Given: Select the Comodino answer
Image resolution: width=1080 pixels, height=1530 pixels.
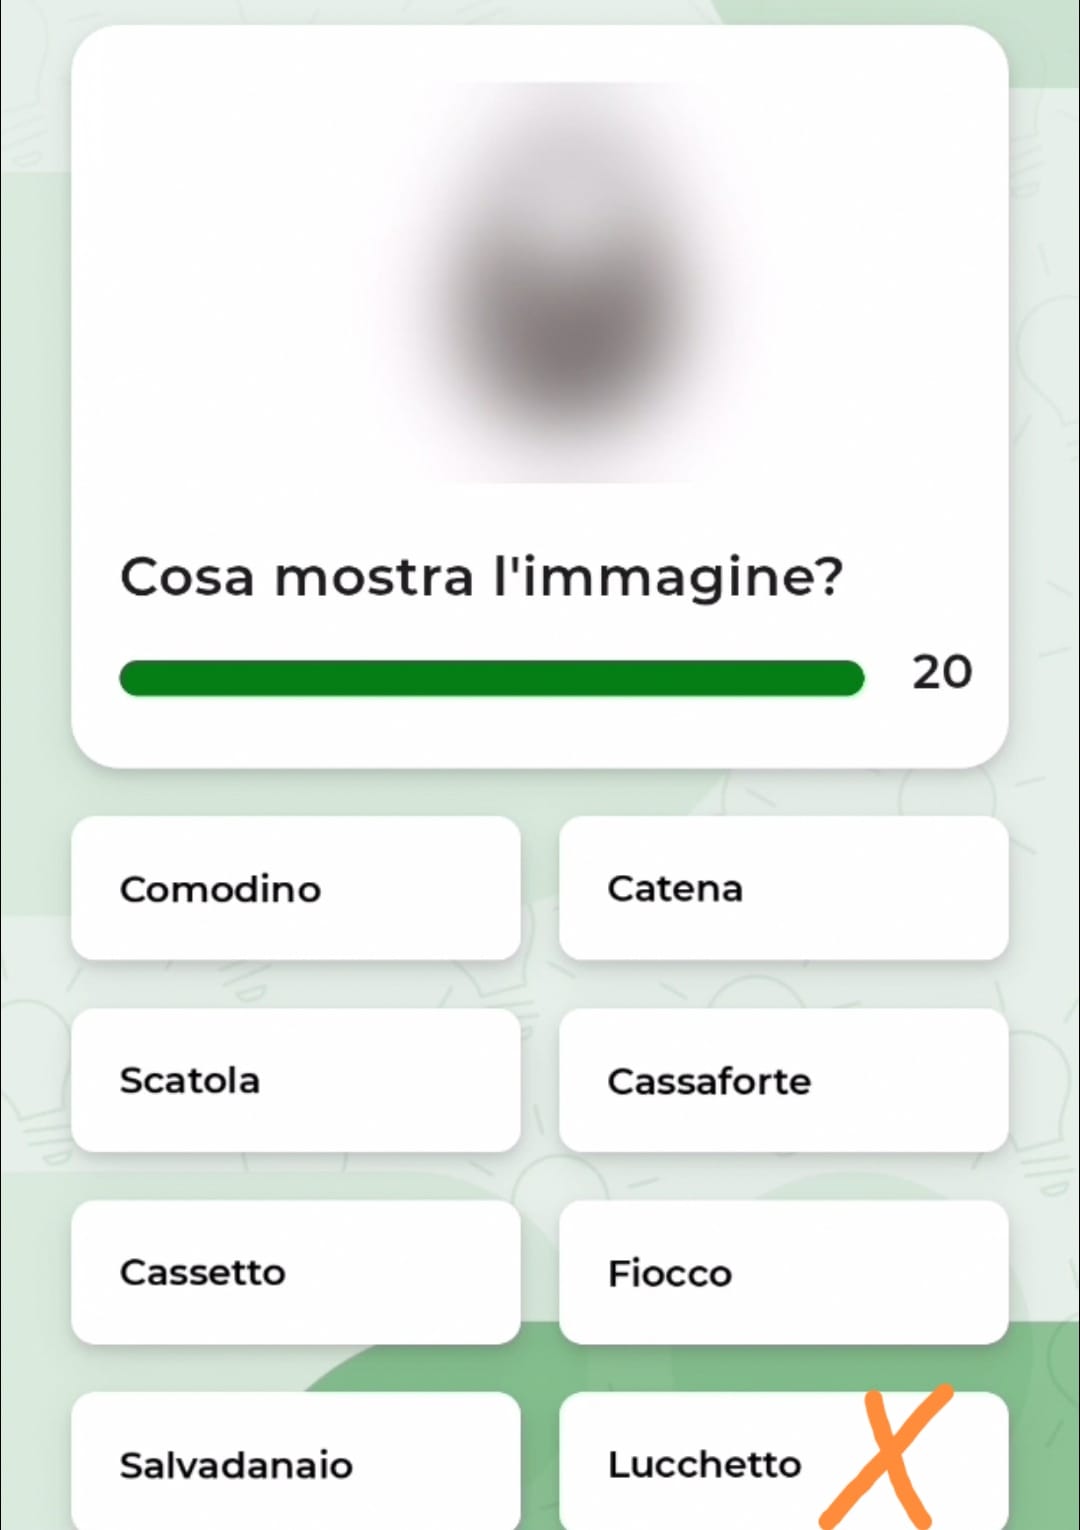Looking at the screenshot, I should pos(296,888).
